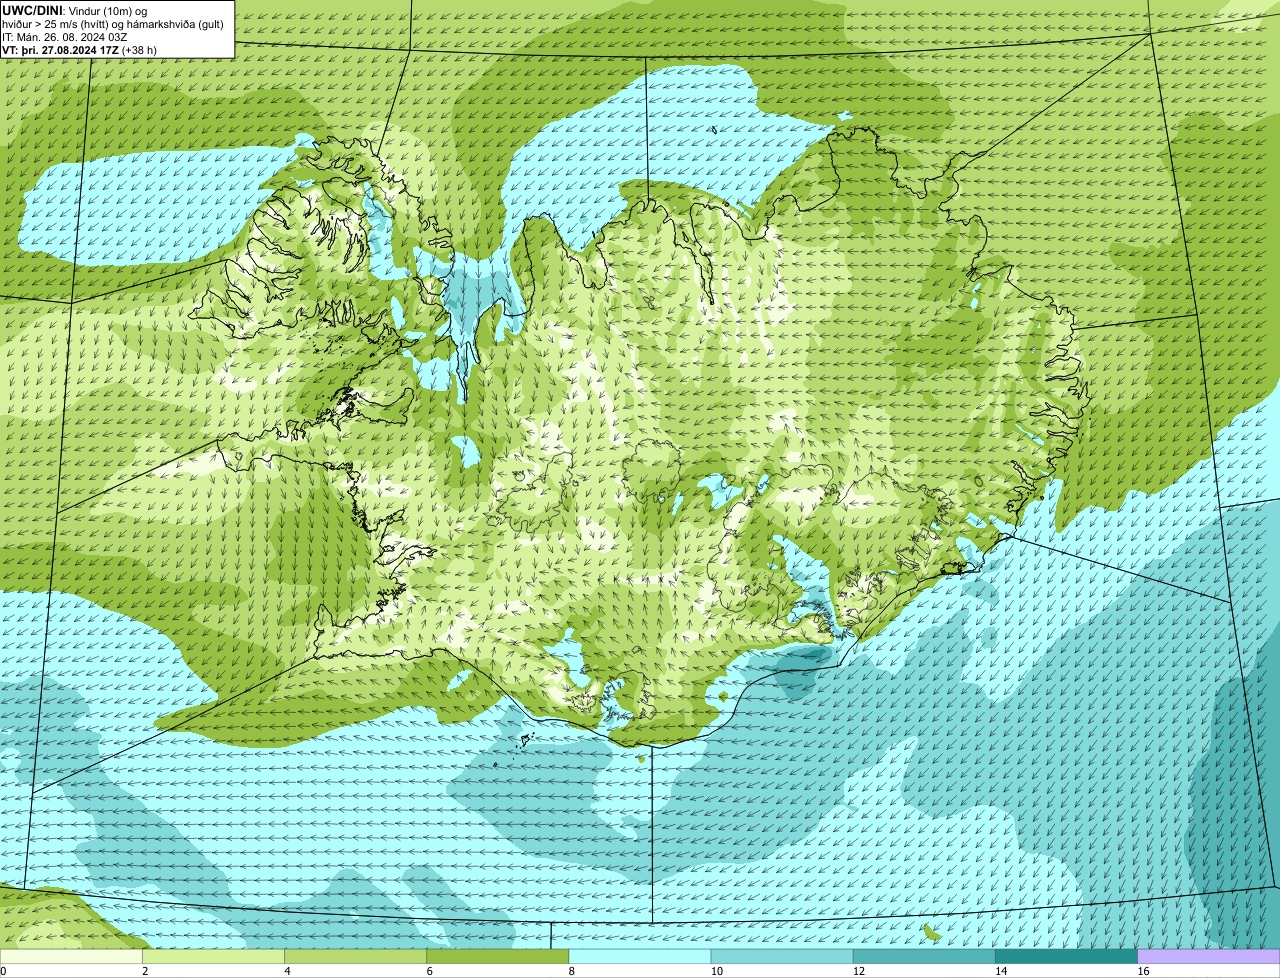Viewport: 1280px width, 978px height.
Task: Click the legend scale label "16"
Action: coord(1143,971)
